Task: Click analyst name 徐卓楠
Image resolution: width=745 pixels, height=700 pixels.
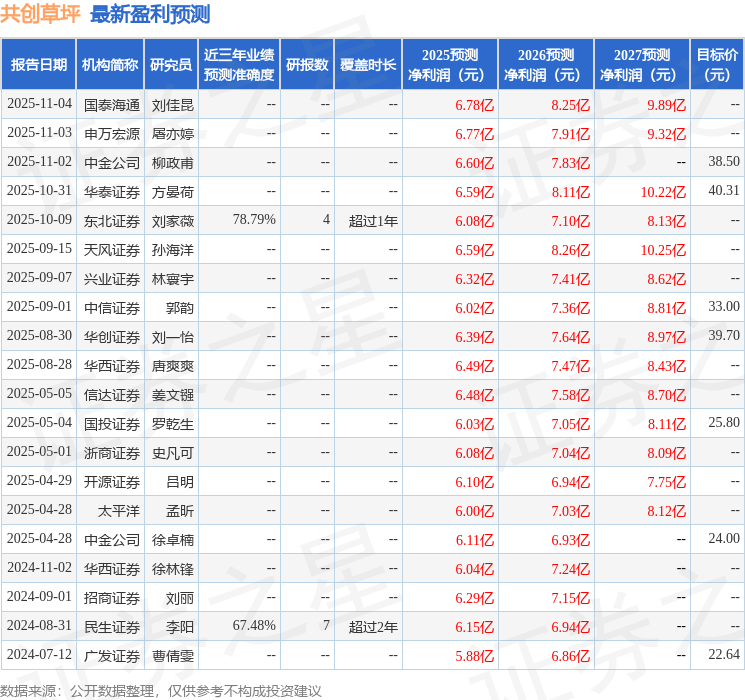Action: 173,540
